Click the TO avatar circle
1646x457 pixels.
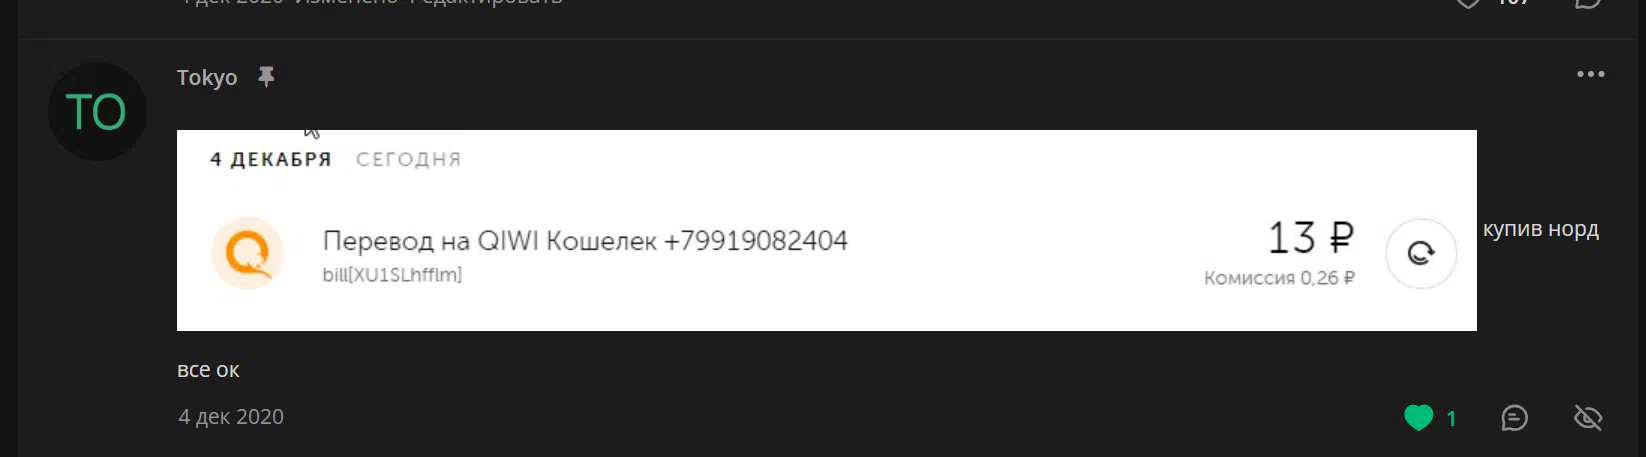[x=97, y=112]
